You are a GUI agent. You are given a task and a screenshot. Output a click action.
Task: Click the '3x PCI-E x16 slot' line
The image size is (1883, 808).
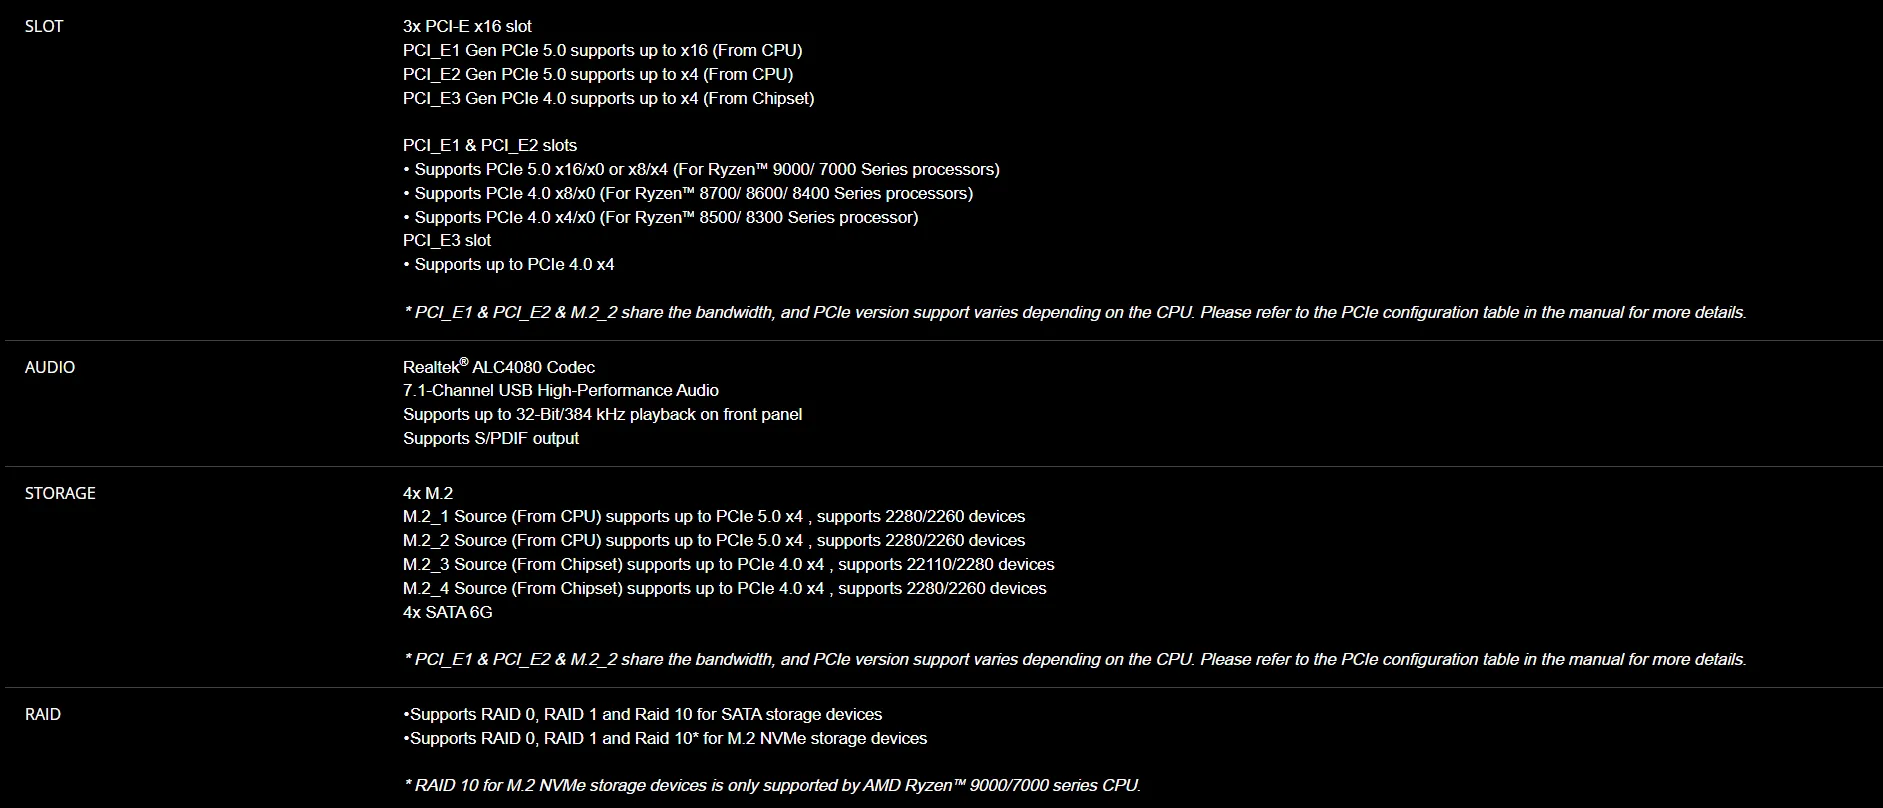click(x=467, y=26)
